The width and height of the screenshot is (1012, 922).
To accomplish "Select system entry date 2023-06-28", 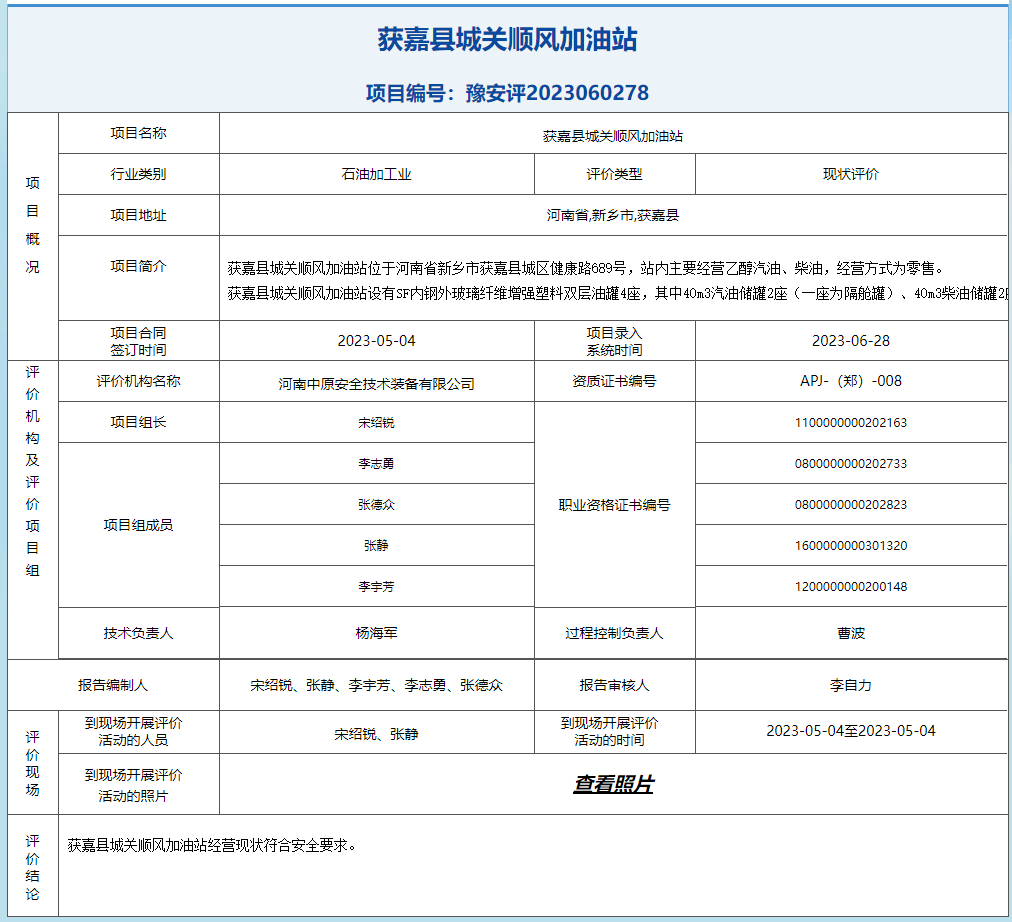I will 851,341.
